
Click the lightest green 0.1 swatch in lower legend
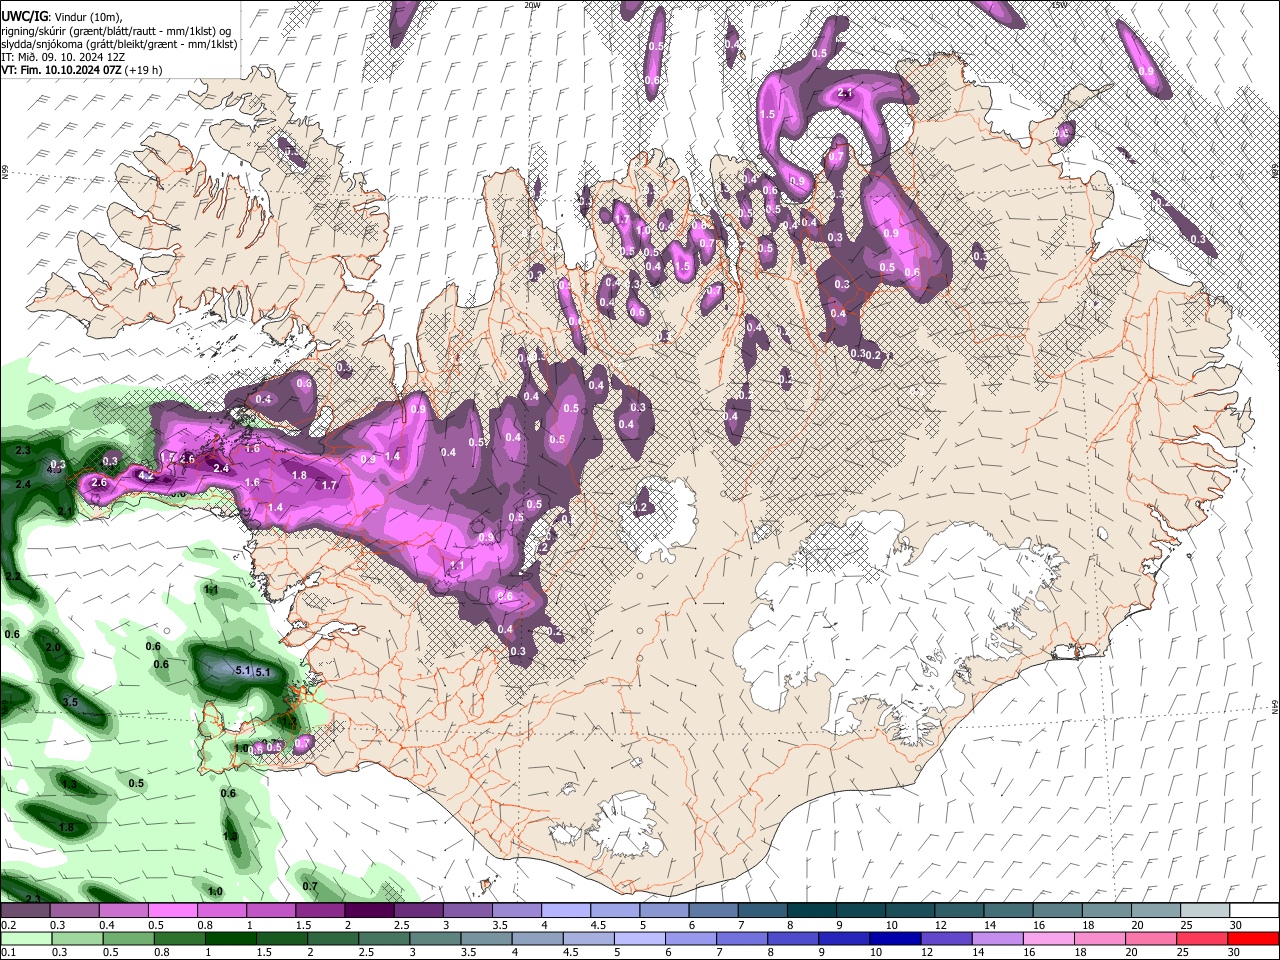[25, 938]
